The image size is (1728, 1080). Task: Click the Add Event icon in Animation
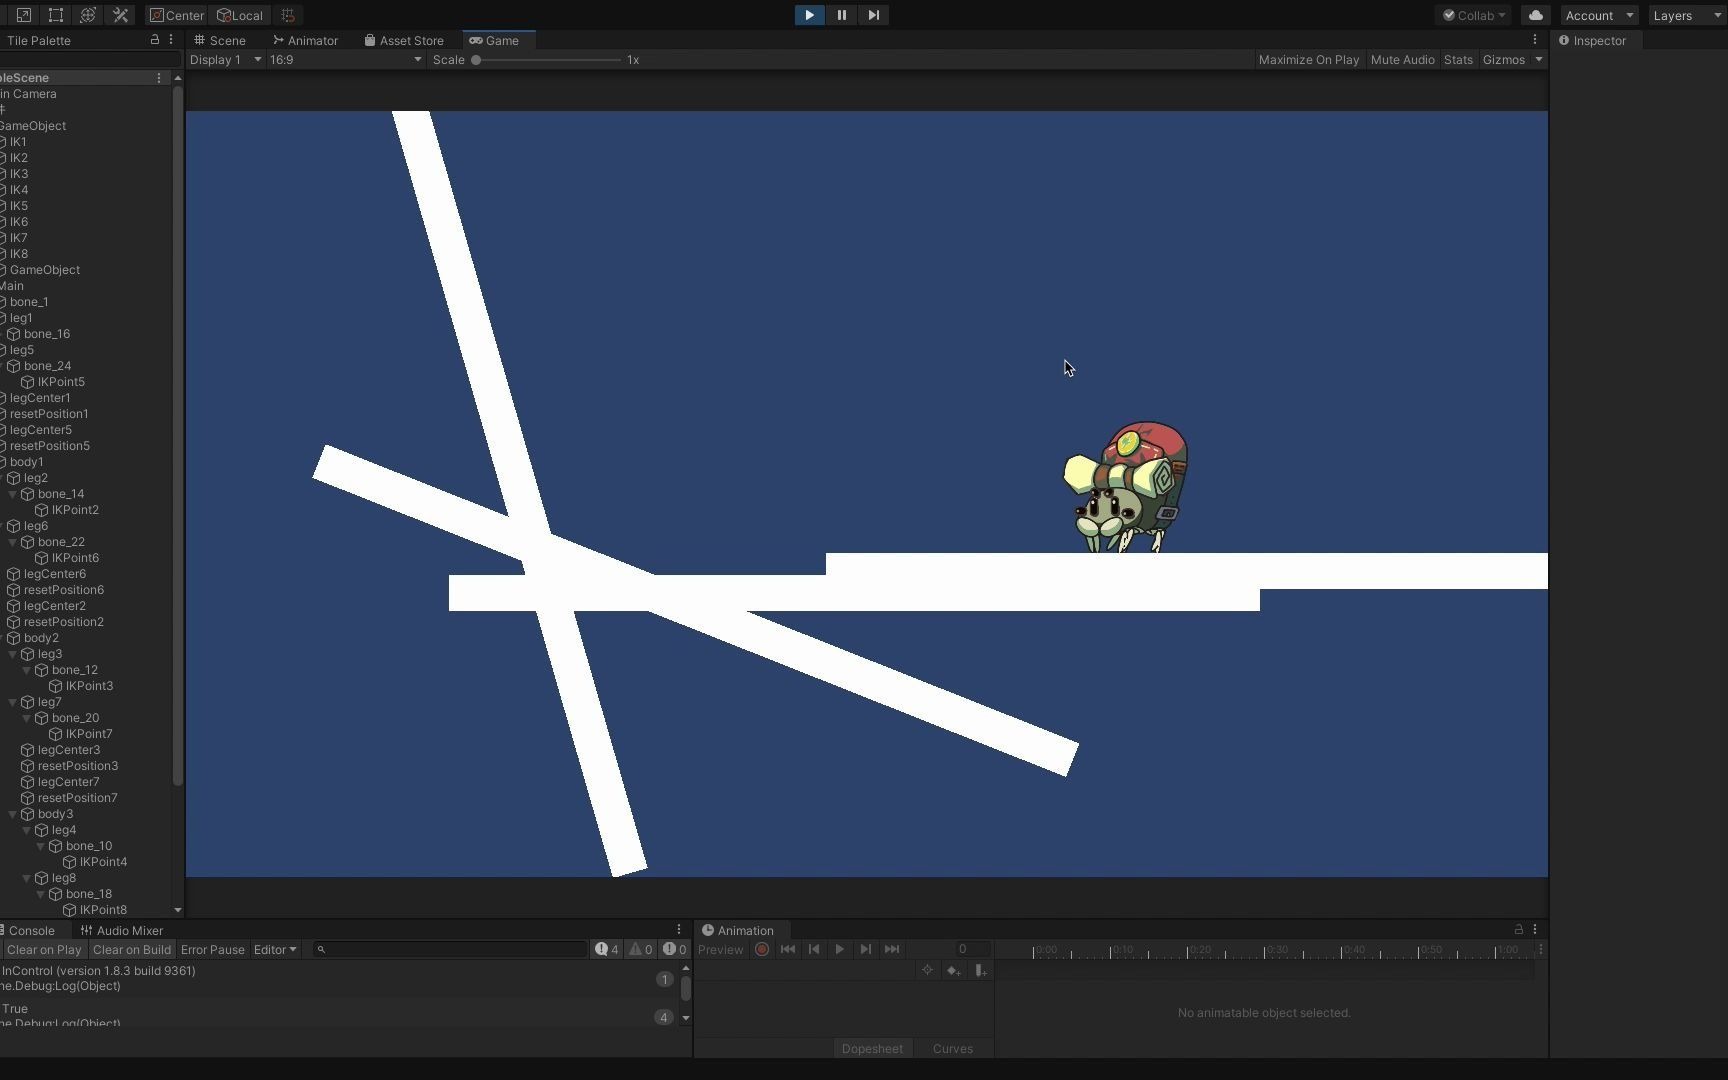click(x=981, y=970)
